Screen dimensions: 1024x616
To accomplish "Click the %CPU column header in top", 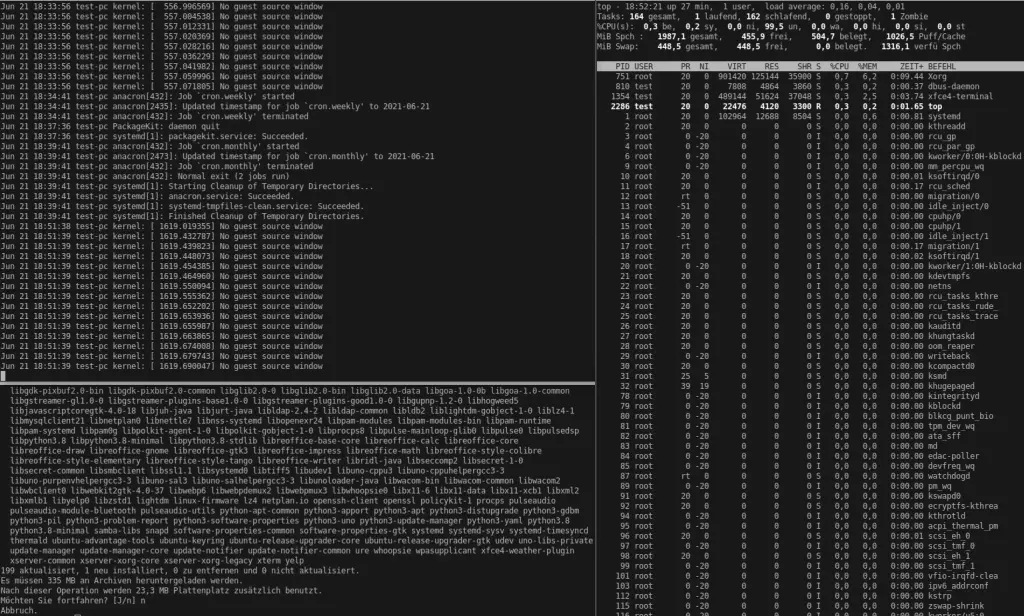I will tap(840, 65).
